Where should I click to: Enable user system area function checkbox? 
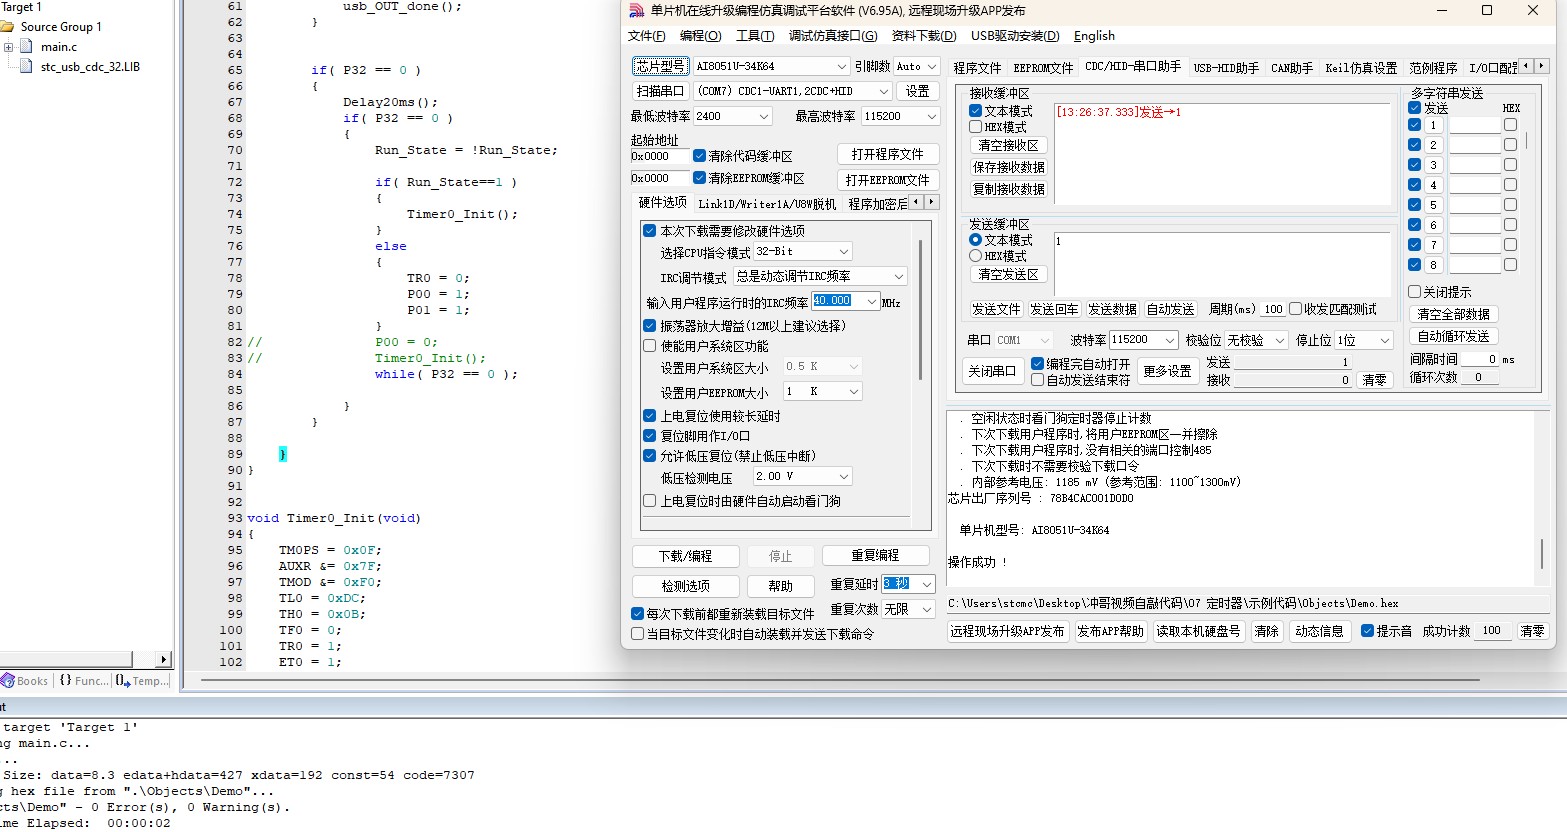pyautogui.click(x=650, y=346)
